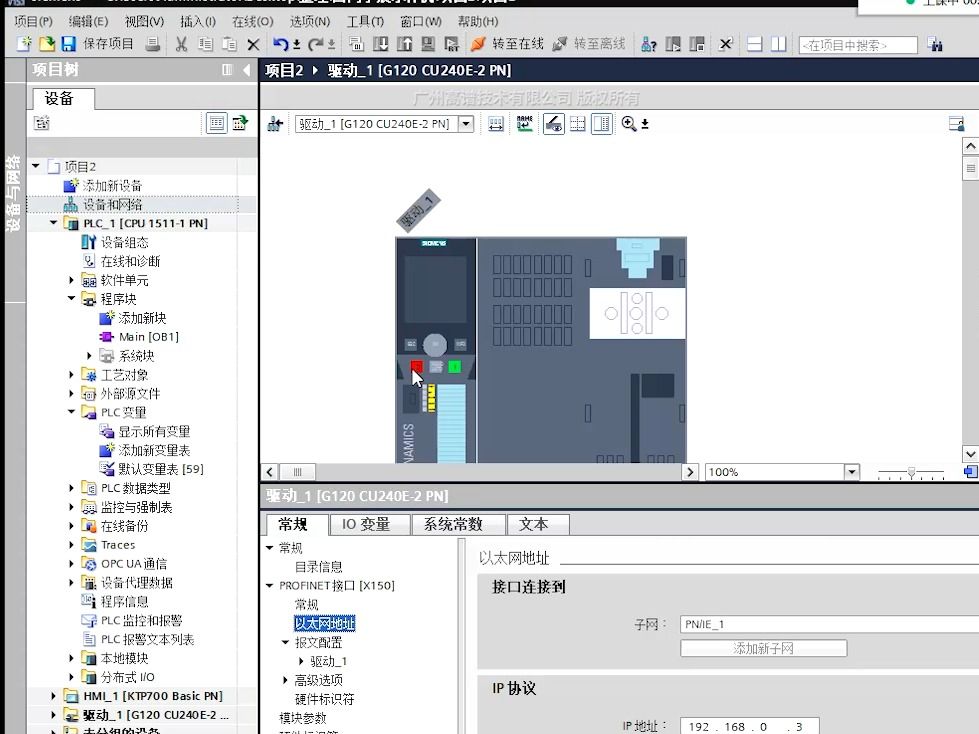Viewport: 979px width, 734px height.
Task: Collapse the 项目2 root node
Action: tap(36, 166)
